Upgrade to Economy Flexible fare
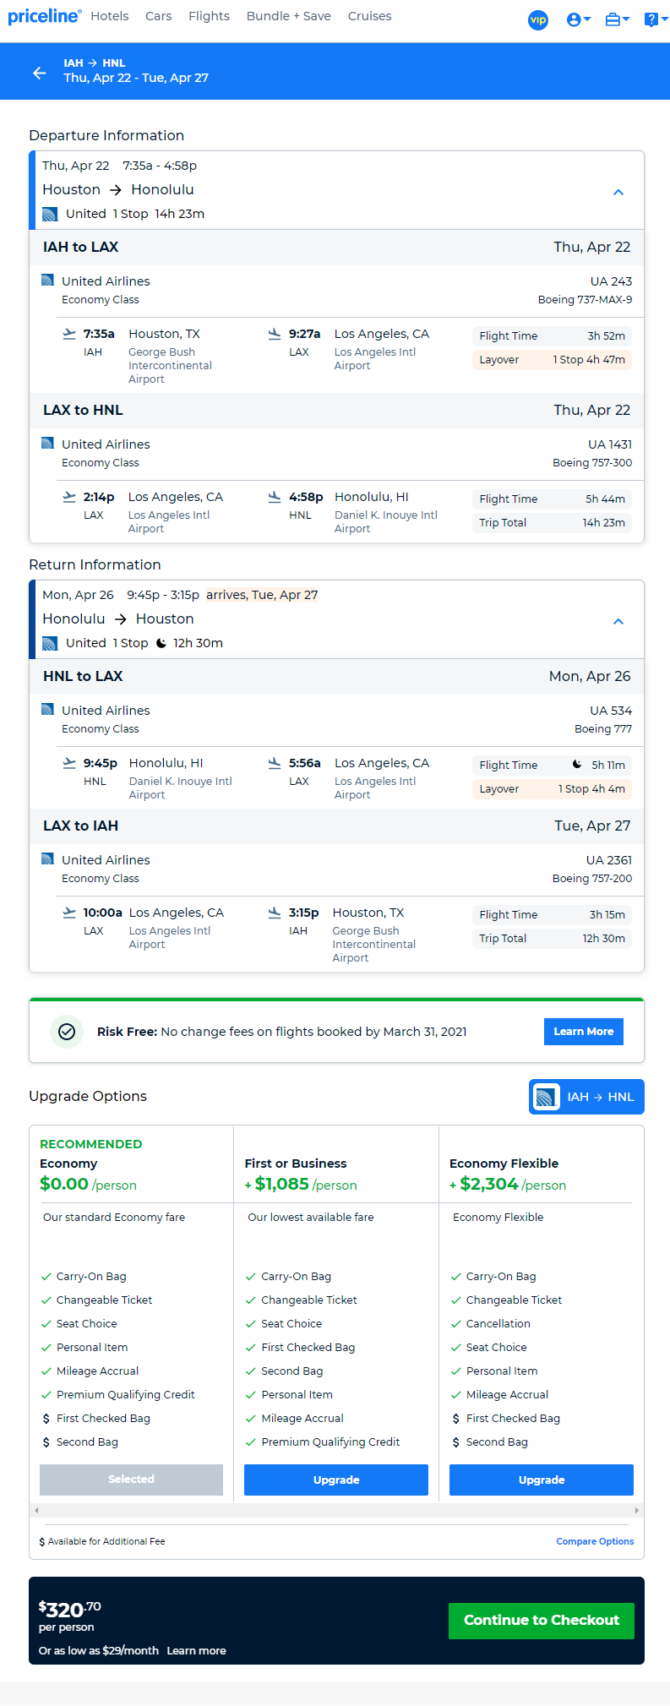 [x=541, y=1480]
